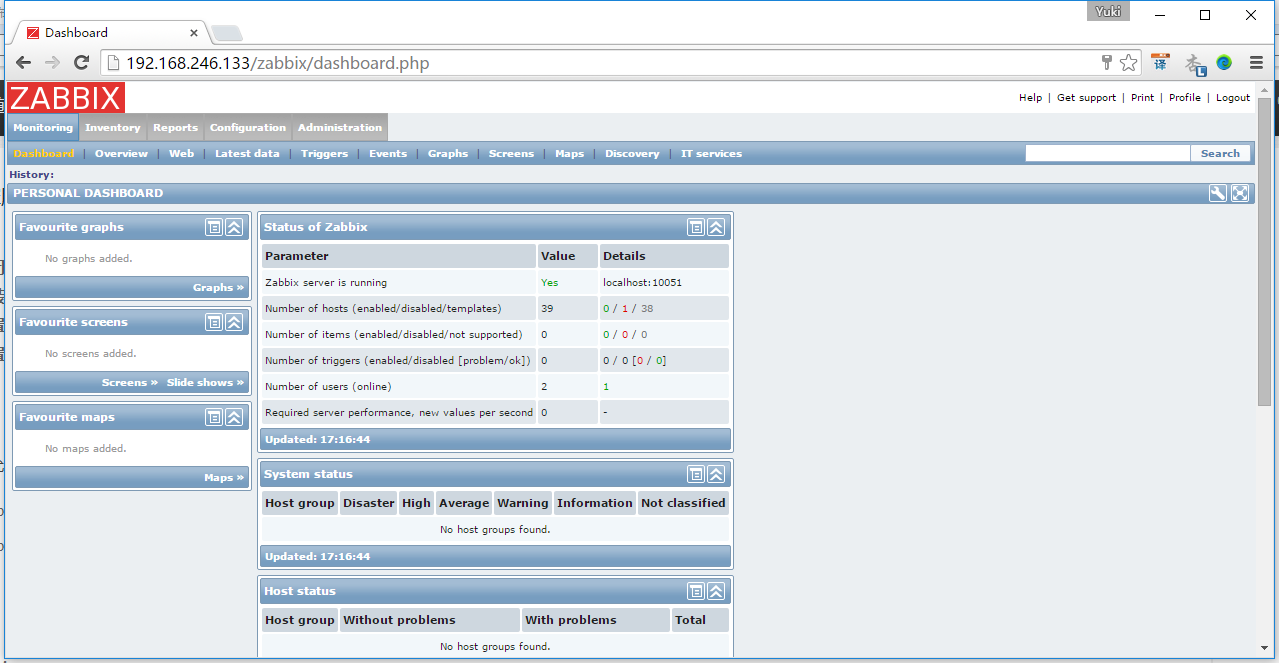Go back using the browser back arrow
The image size is (1279, 663).
point(23,63)
